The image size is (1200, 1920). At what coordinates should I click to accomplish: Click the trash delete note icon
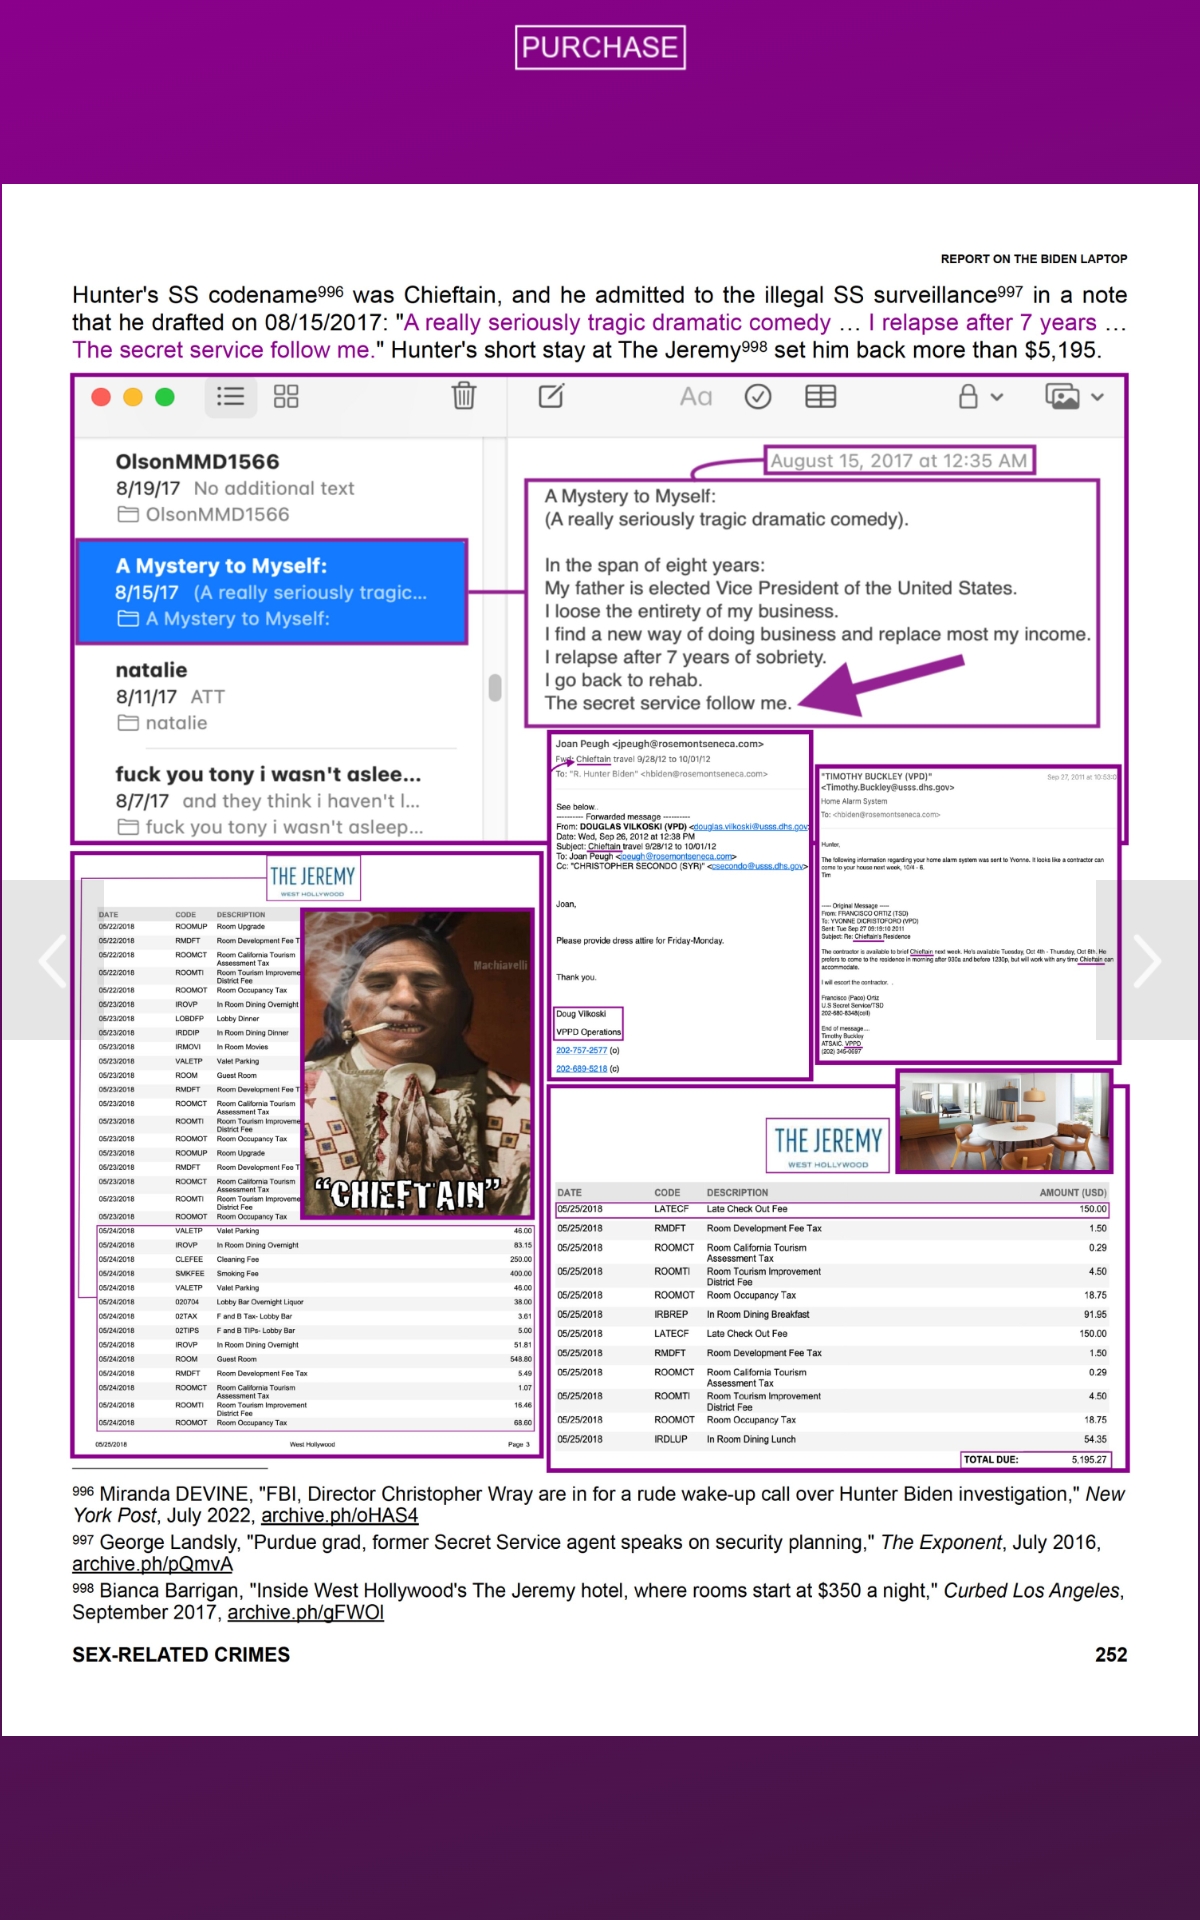pos(464,397)
